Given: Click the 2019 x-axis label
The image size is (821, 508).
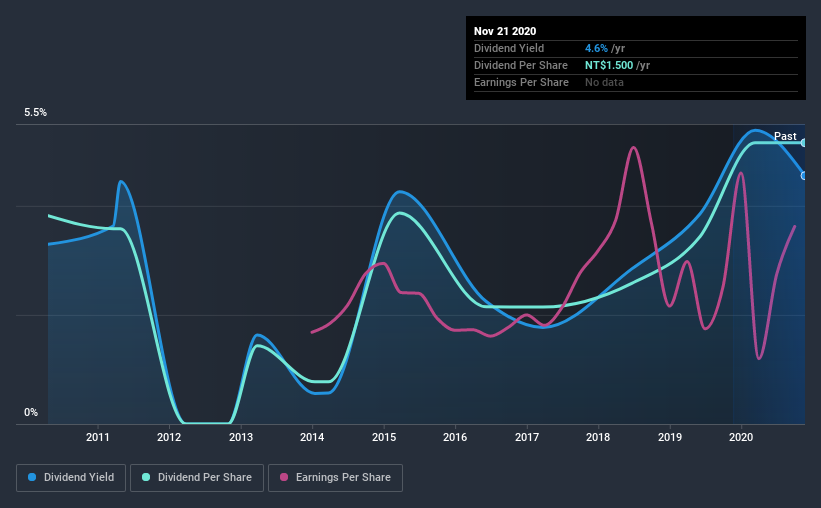Looking at the screenshot, I should (x=670, y=437).
